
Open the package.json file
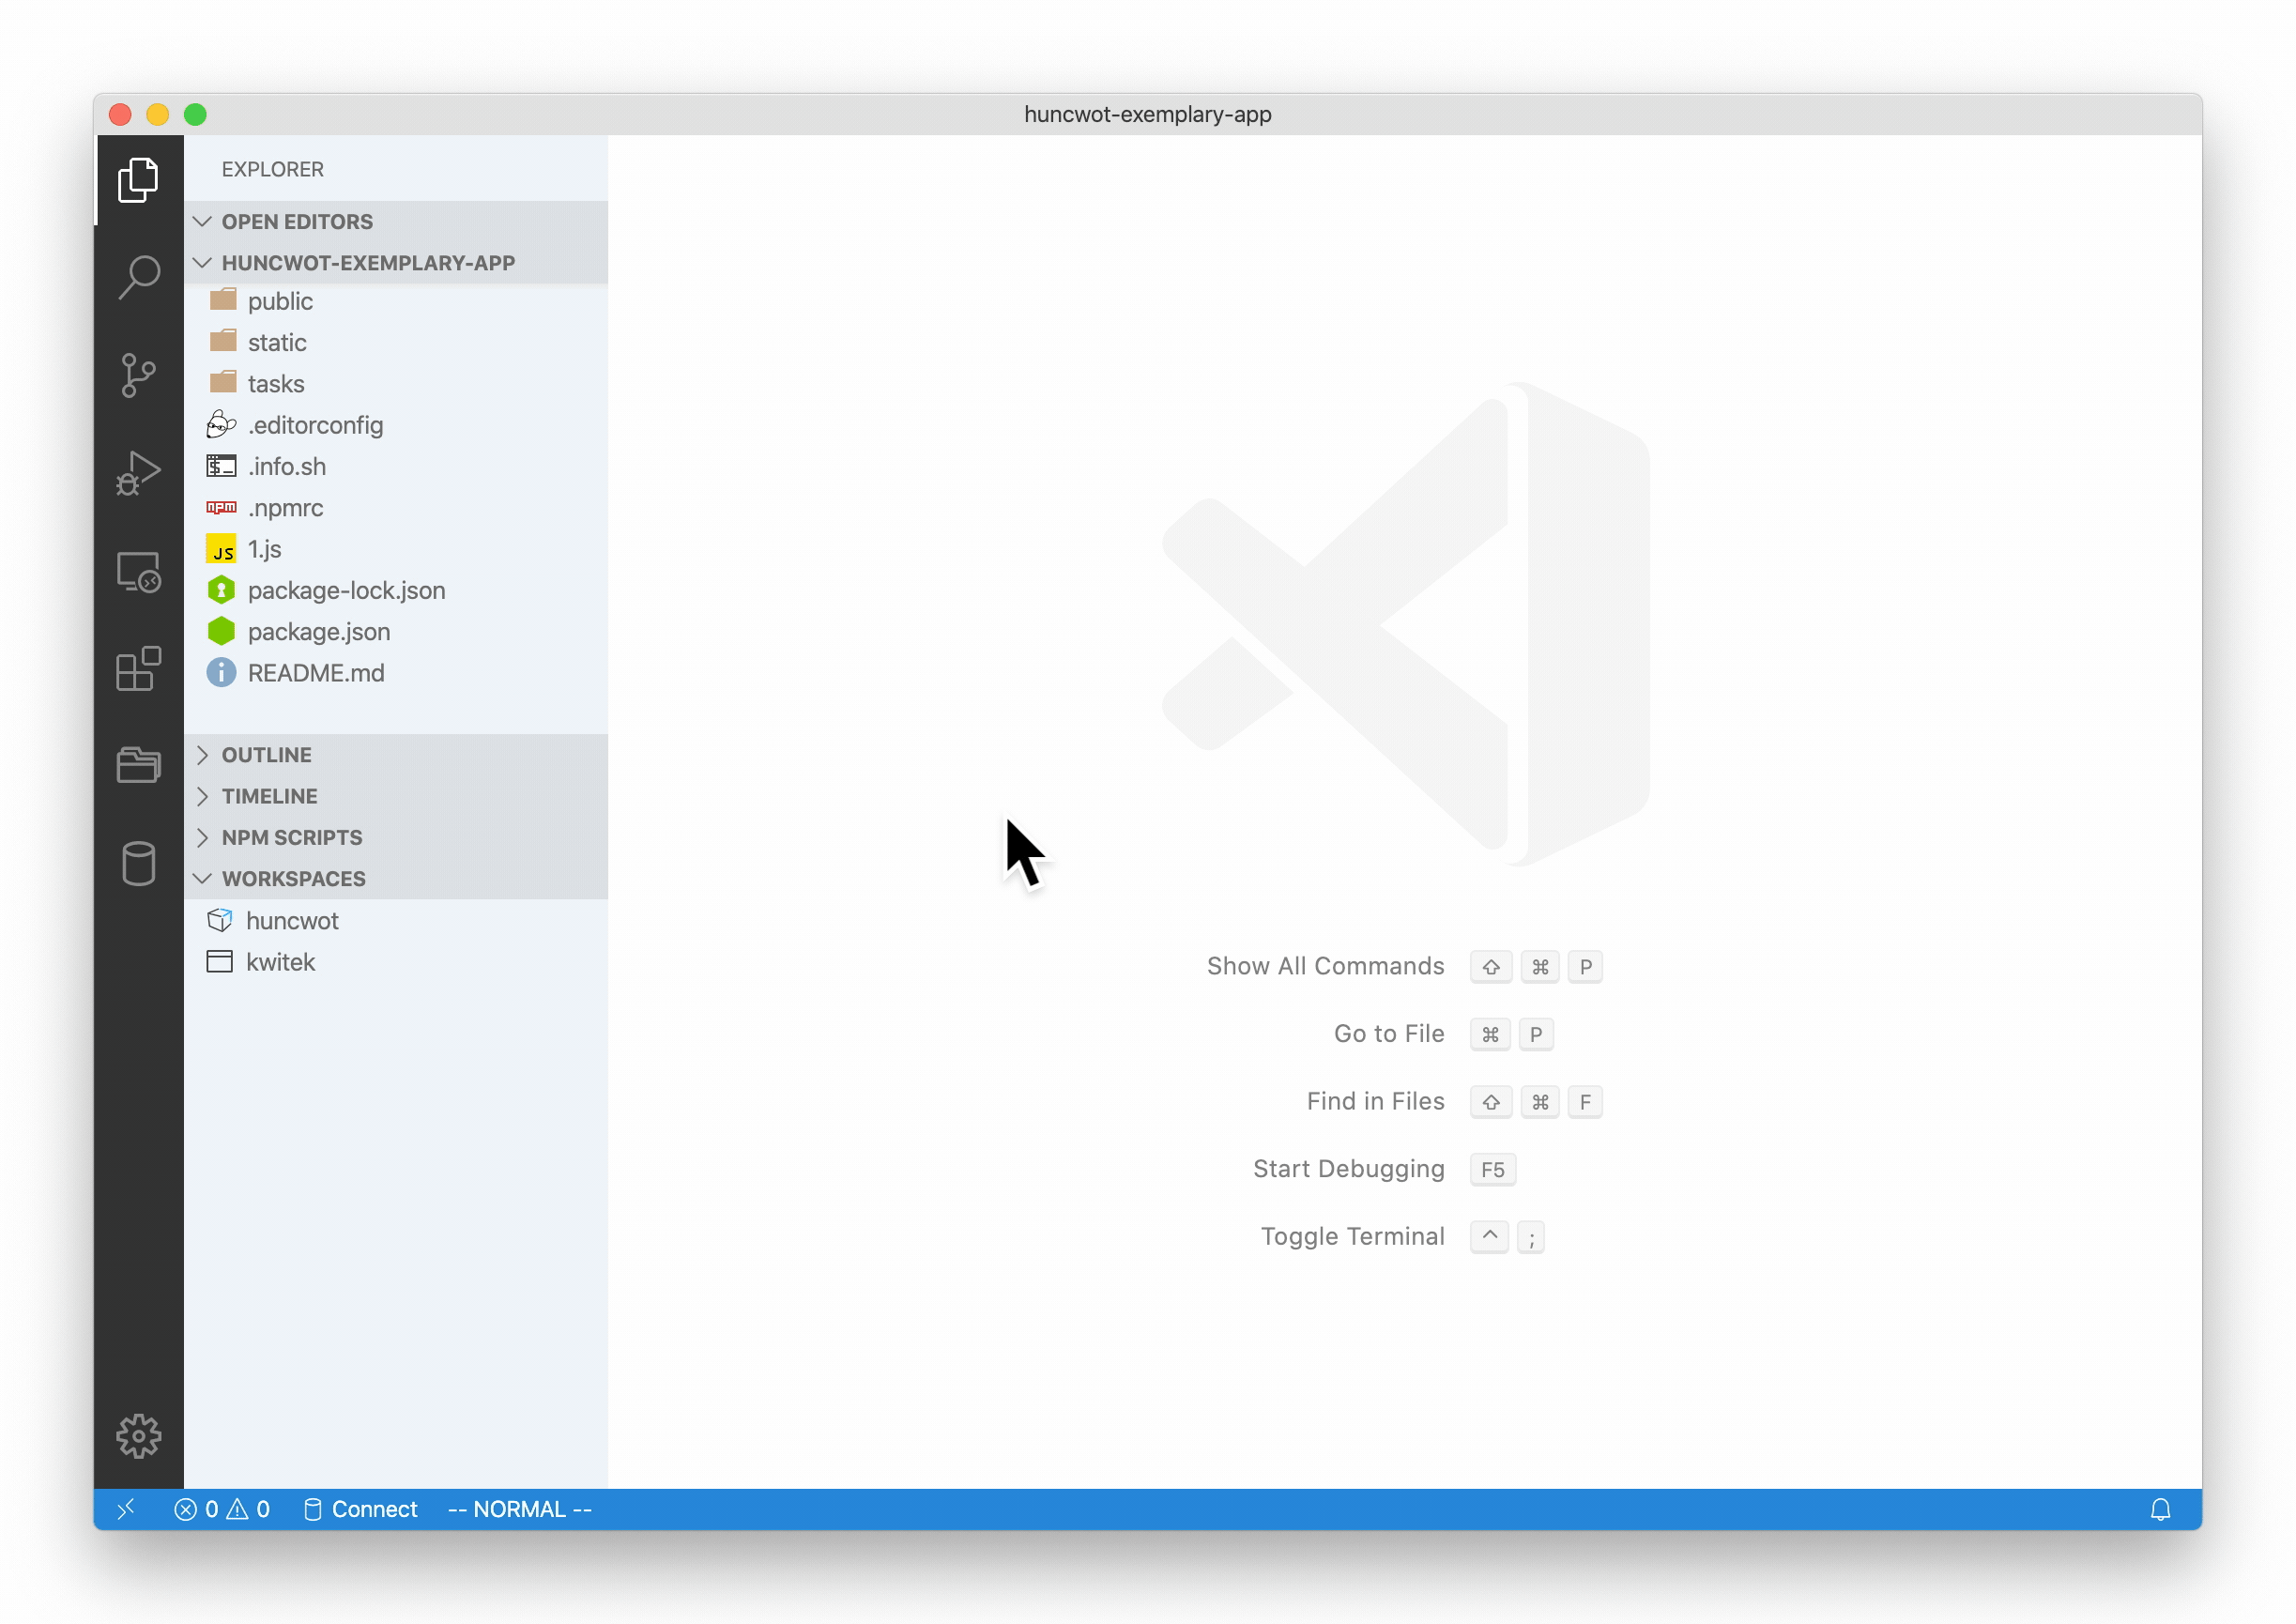(318, 632)
